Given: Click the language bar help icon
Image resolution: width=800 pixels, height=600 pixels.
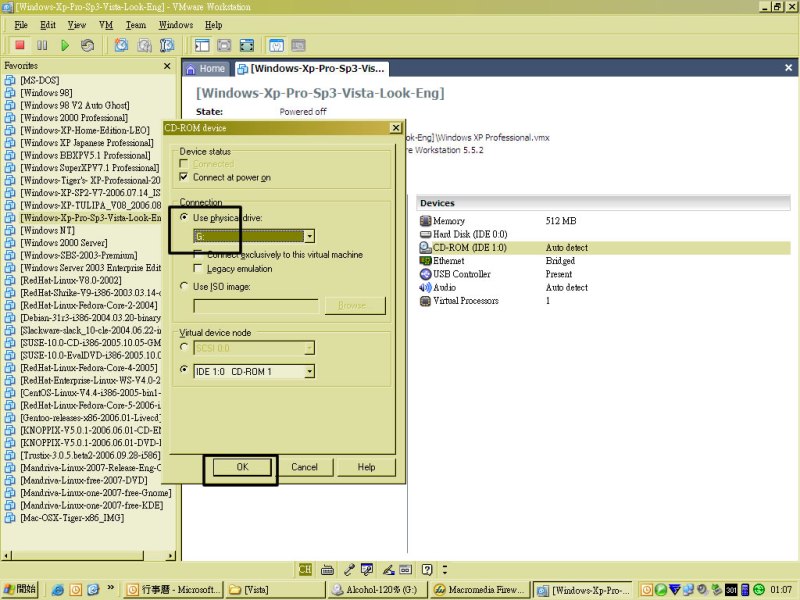Looking at the screenshot, I should pos(427,569).
